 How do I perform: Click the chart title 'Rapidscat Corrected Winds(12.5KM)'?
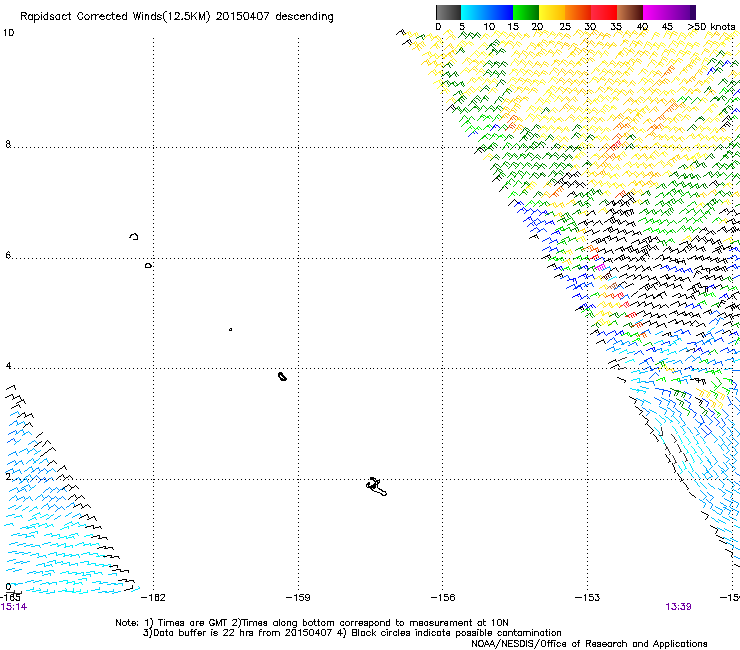[115, 17]
